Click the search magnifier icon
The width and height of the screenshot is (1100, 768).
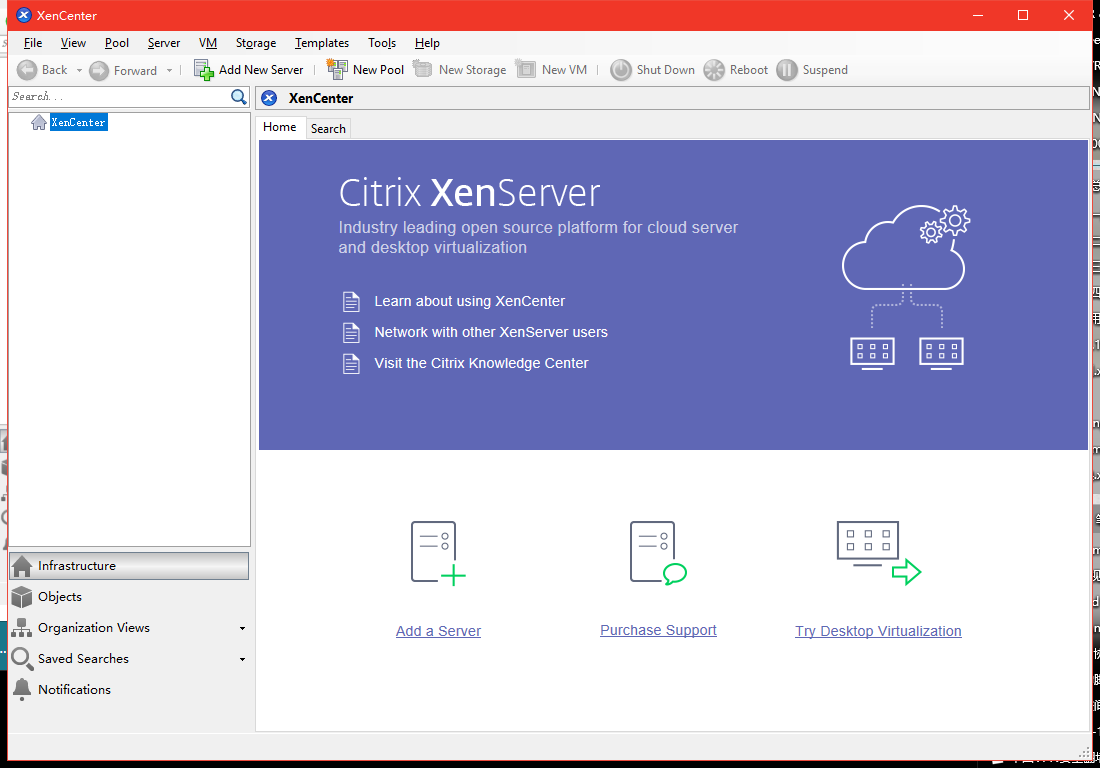239,97
